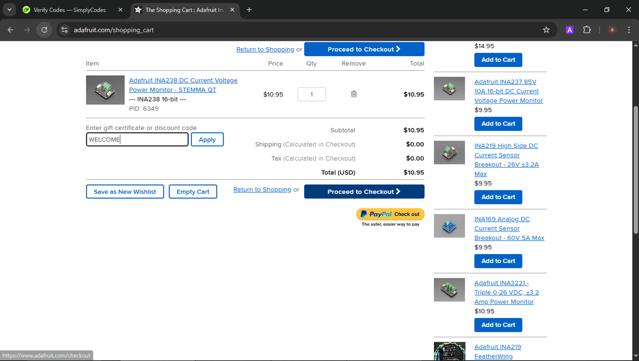Screen dimensions: 639x361
Task: Click INA219 High Side product thumbnail
Action: coord(449,152)
